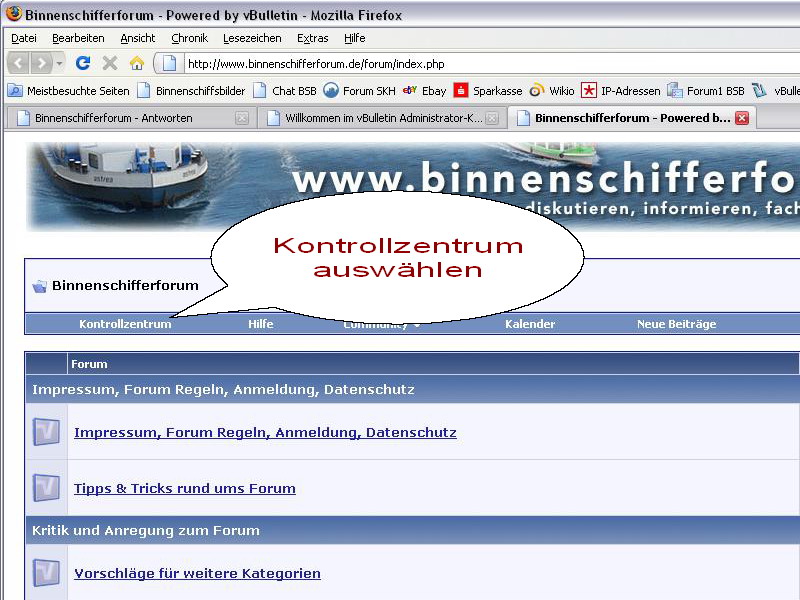Click the browser back arrow button
Screen dimensions: 800x600
(18, 63)
